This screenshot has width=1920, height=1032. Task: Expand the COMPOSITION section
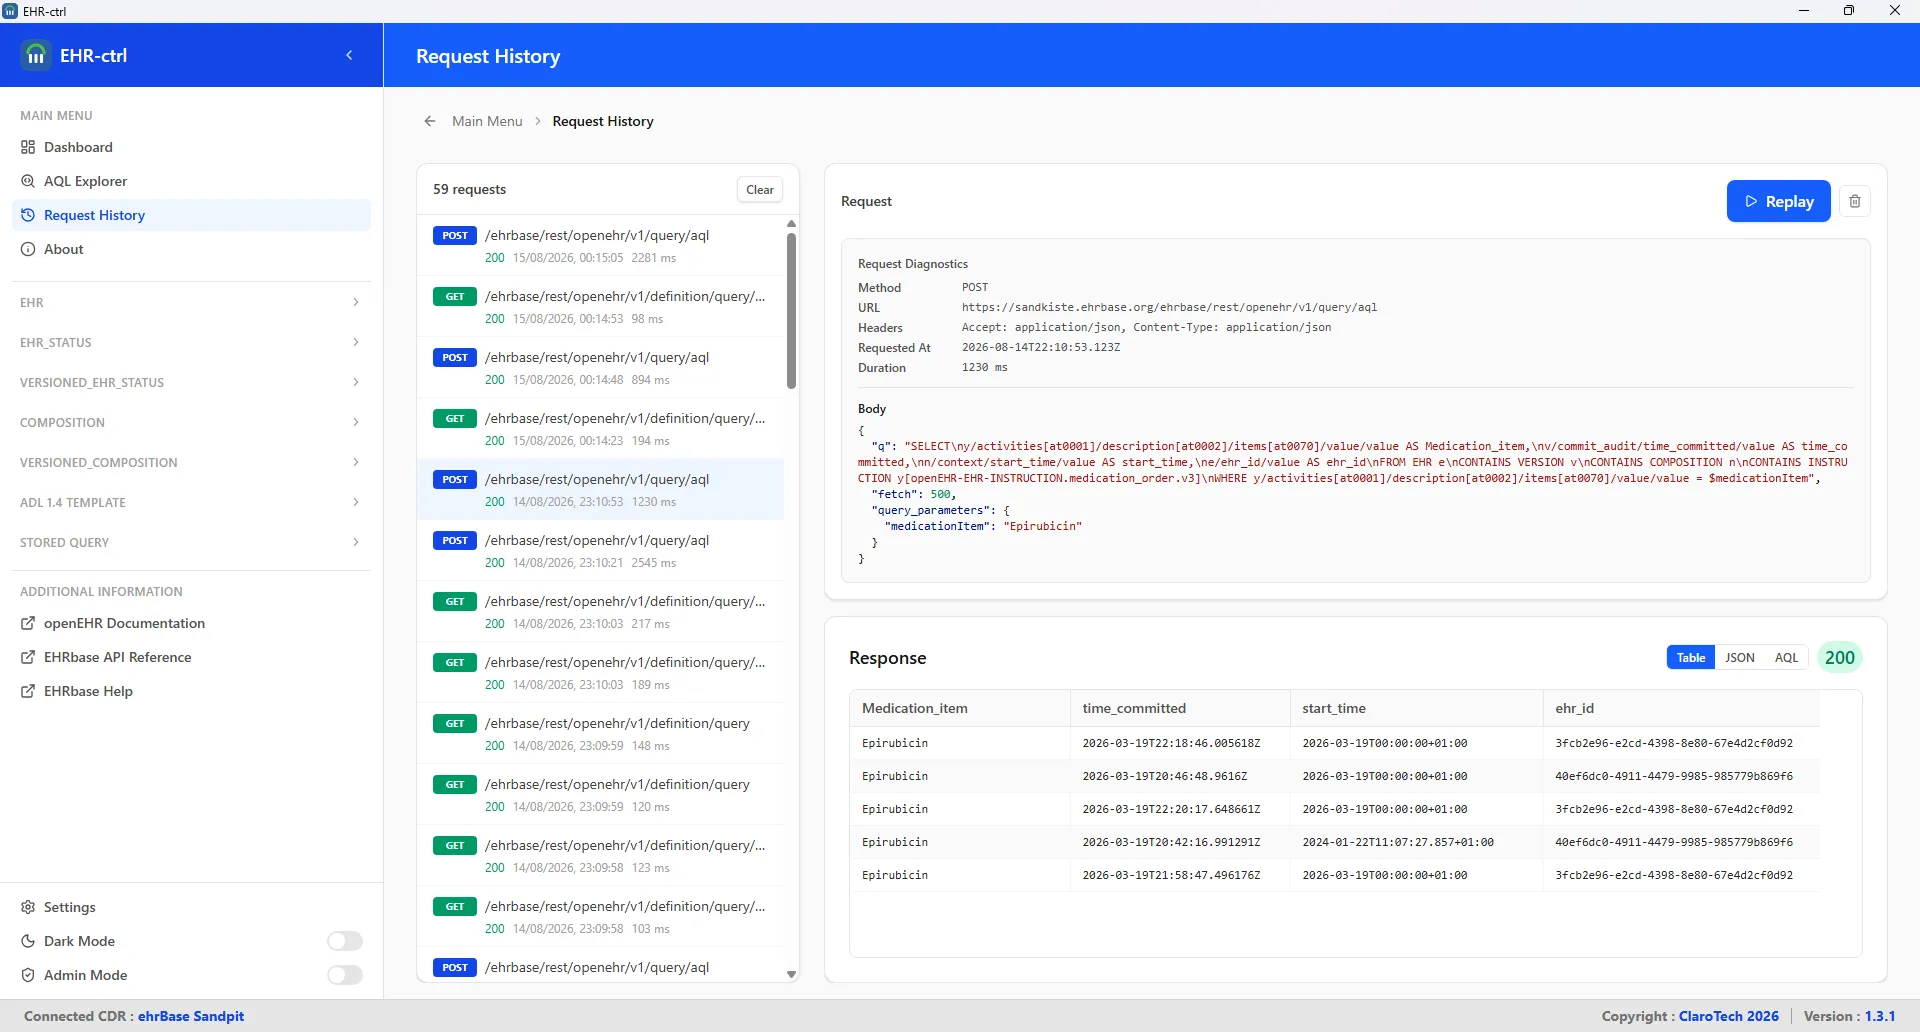[x=190, y=422]
